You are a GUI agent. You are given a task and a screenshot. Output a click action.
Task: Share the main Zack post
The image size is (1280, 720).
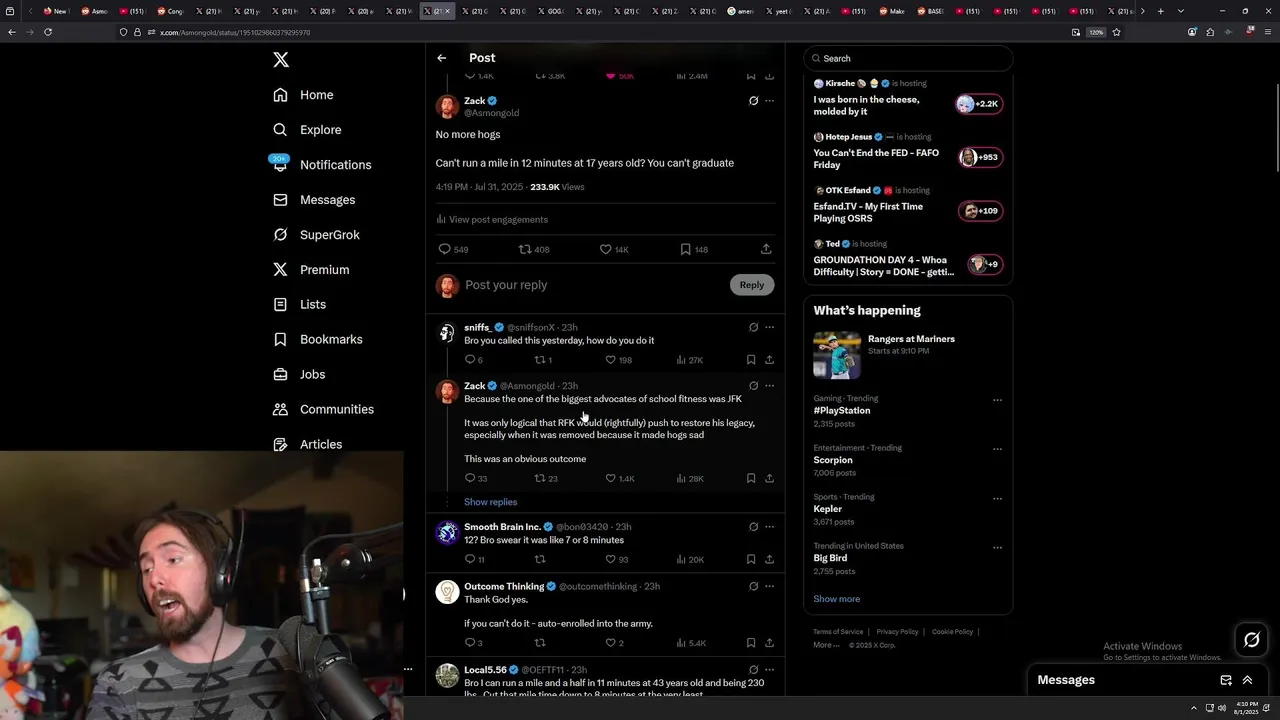click(x=766, y=249)
